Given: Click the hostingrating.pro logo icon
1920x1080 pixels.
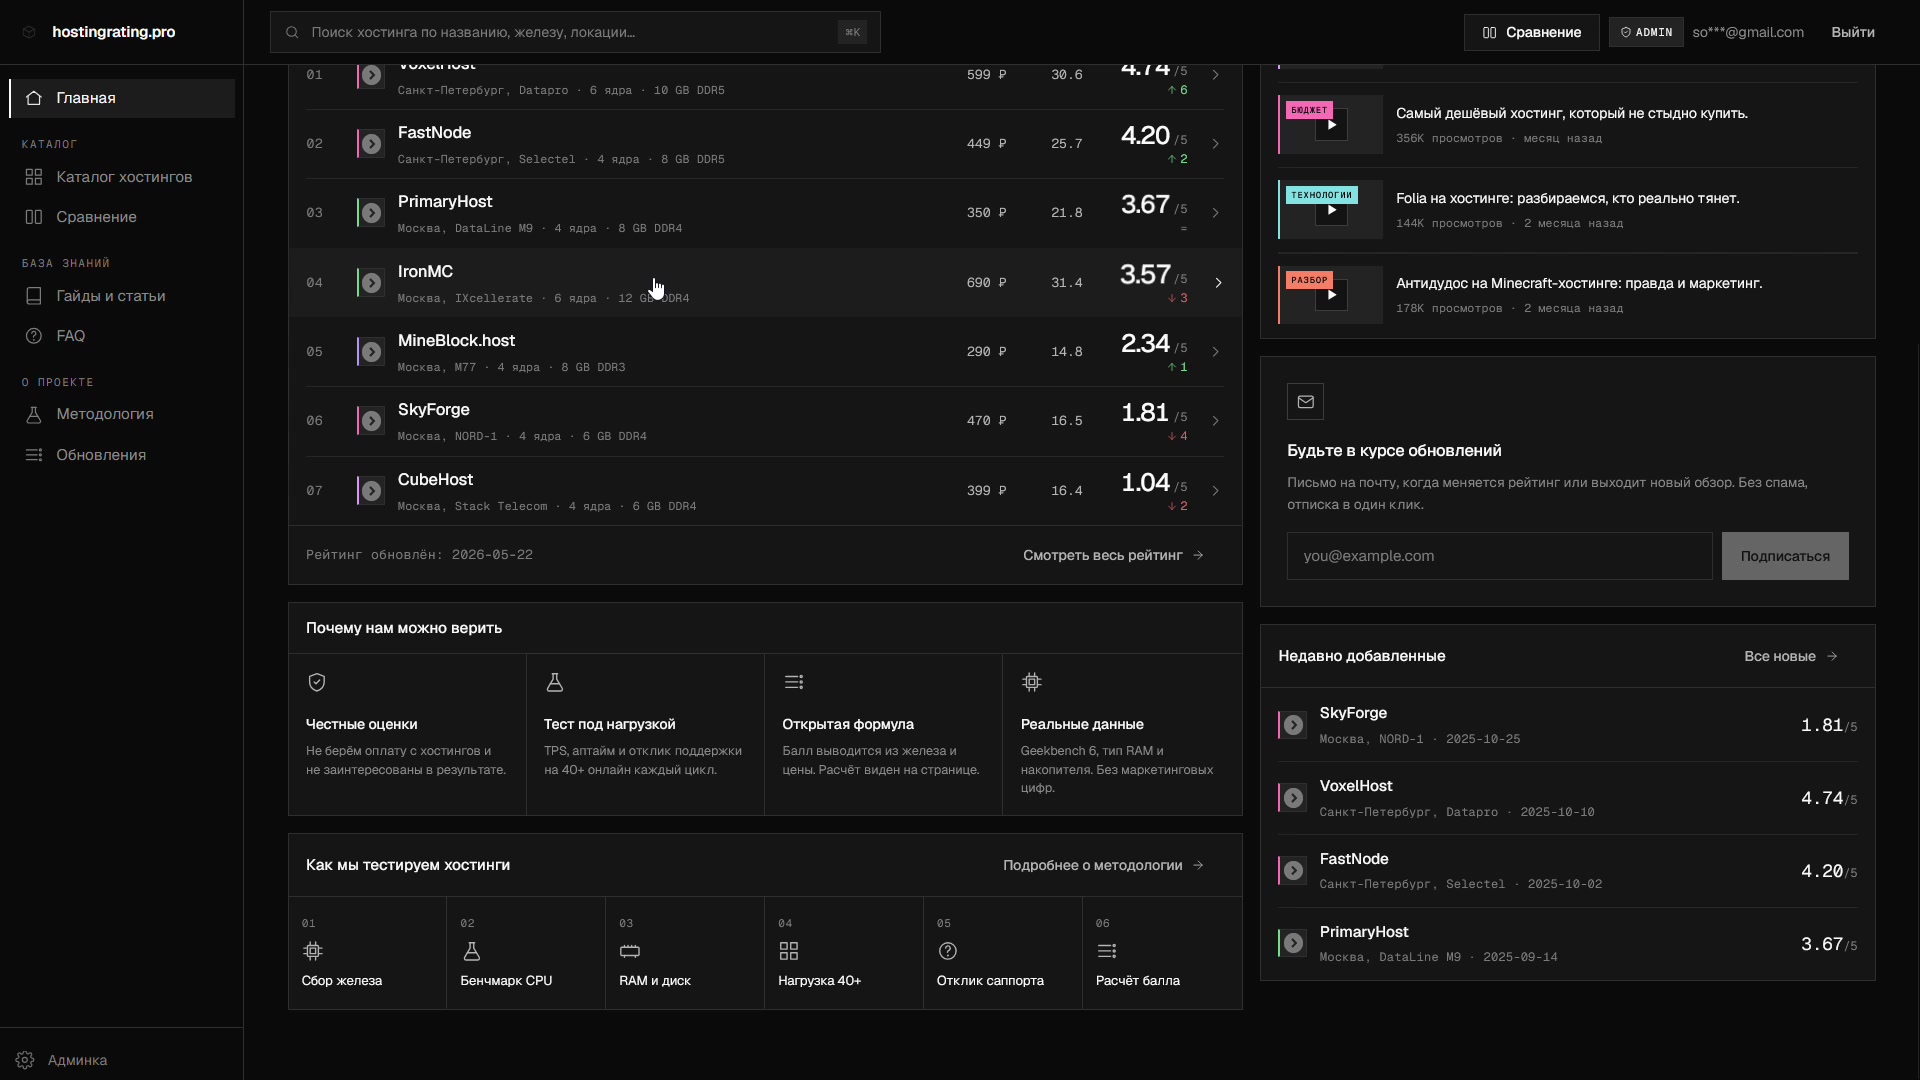Looking at the screenshot, I should [x=29, y=32].
